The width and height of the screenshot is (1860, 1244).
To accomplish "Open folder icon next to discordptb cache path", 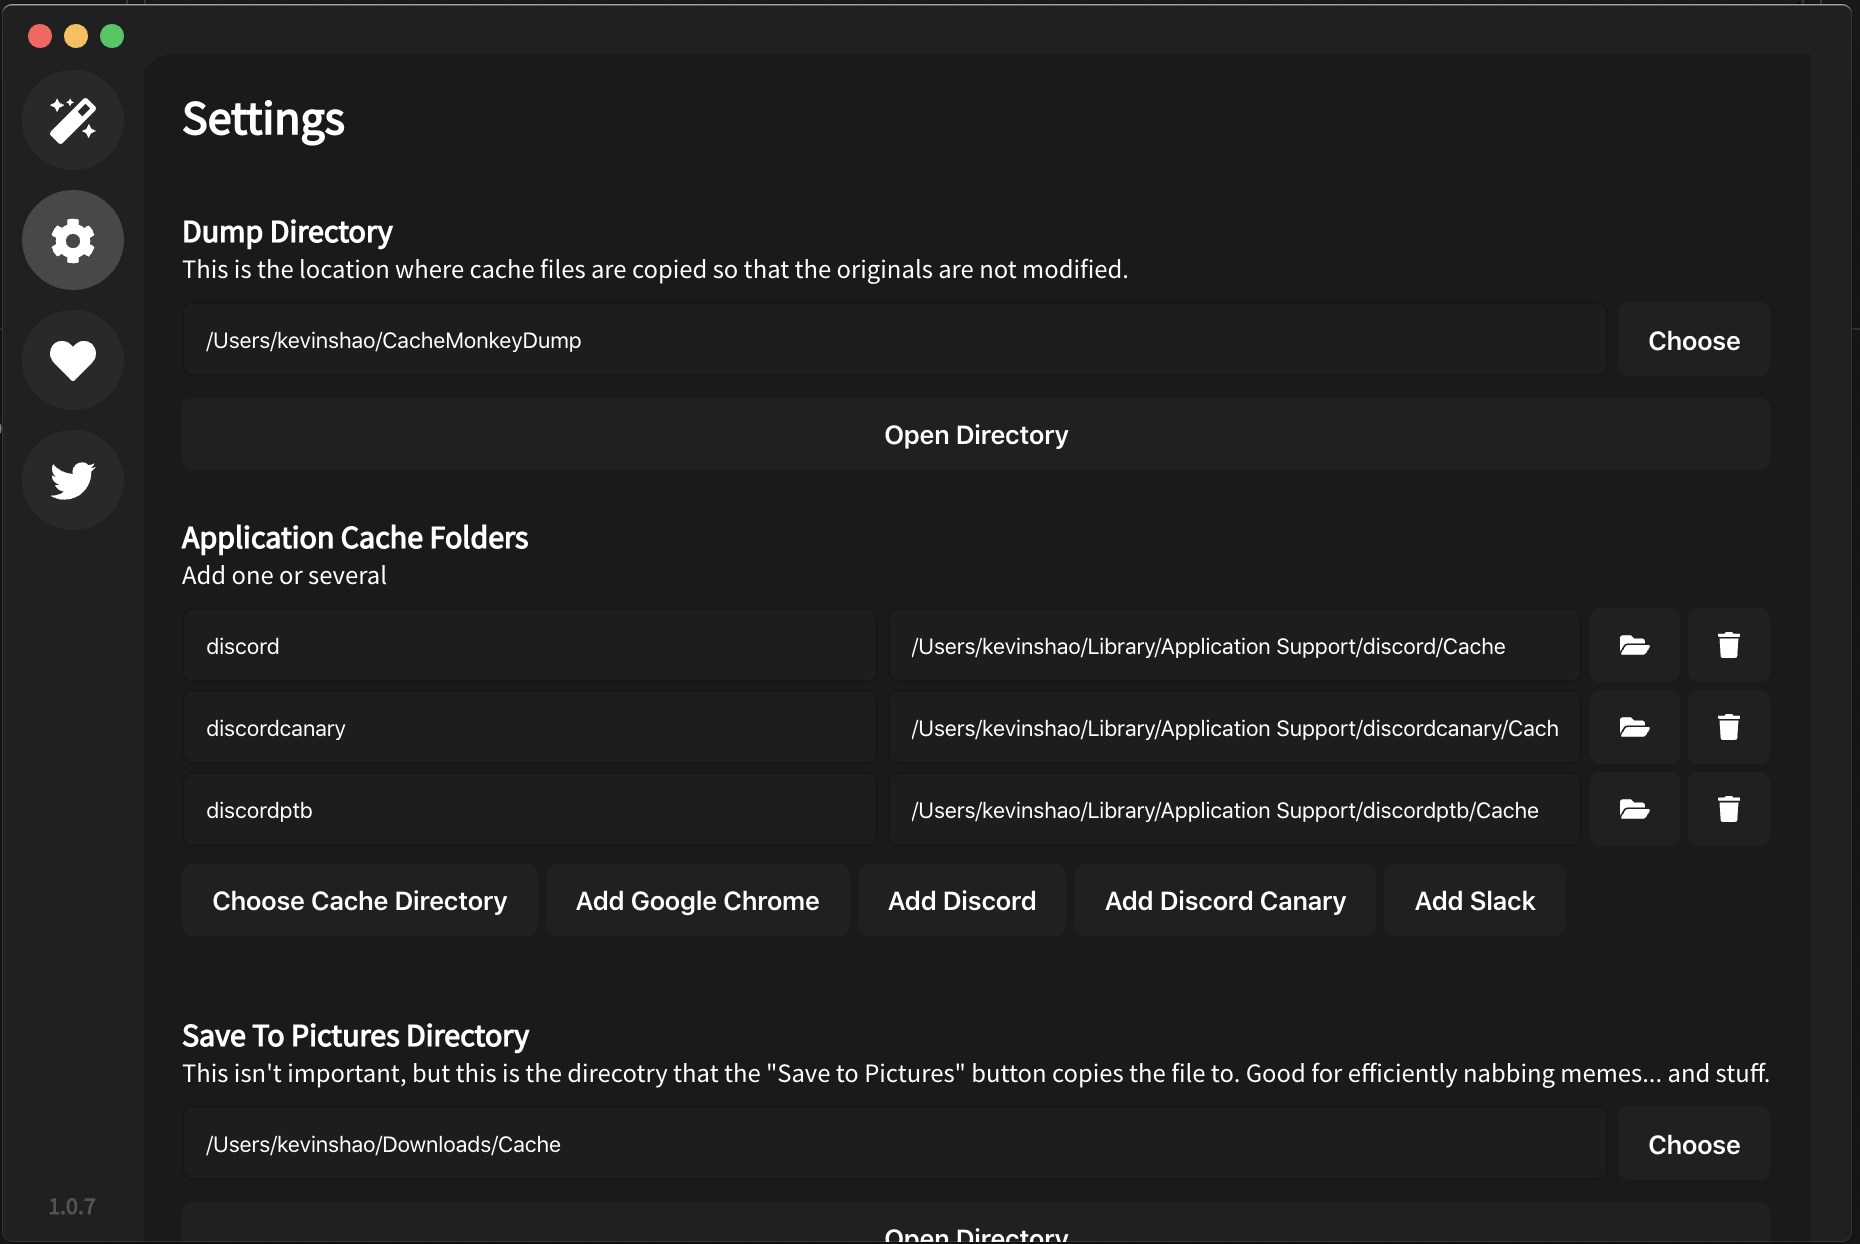I will coord(1634,809).
